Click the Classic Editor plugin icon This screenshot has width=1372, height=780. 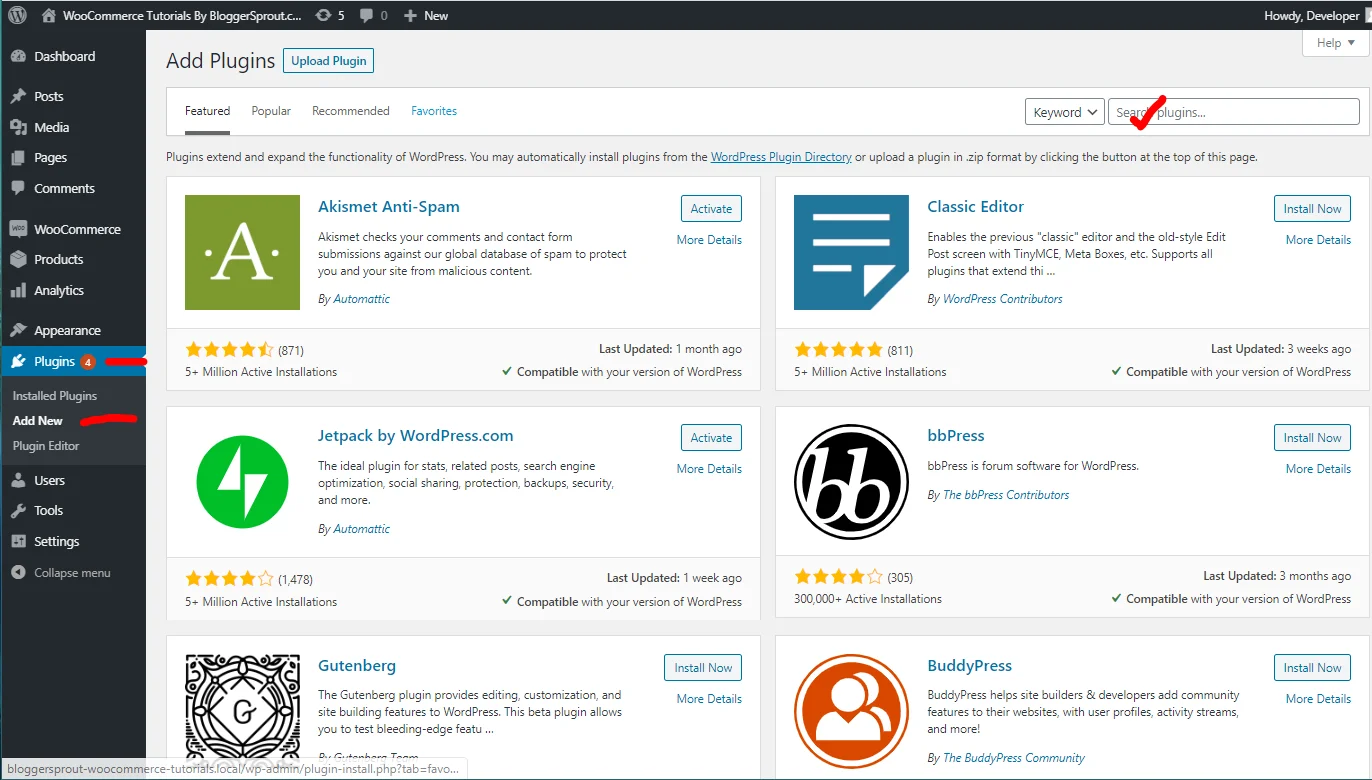[x=851, y=252]
